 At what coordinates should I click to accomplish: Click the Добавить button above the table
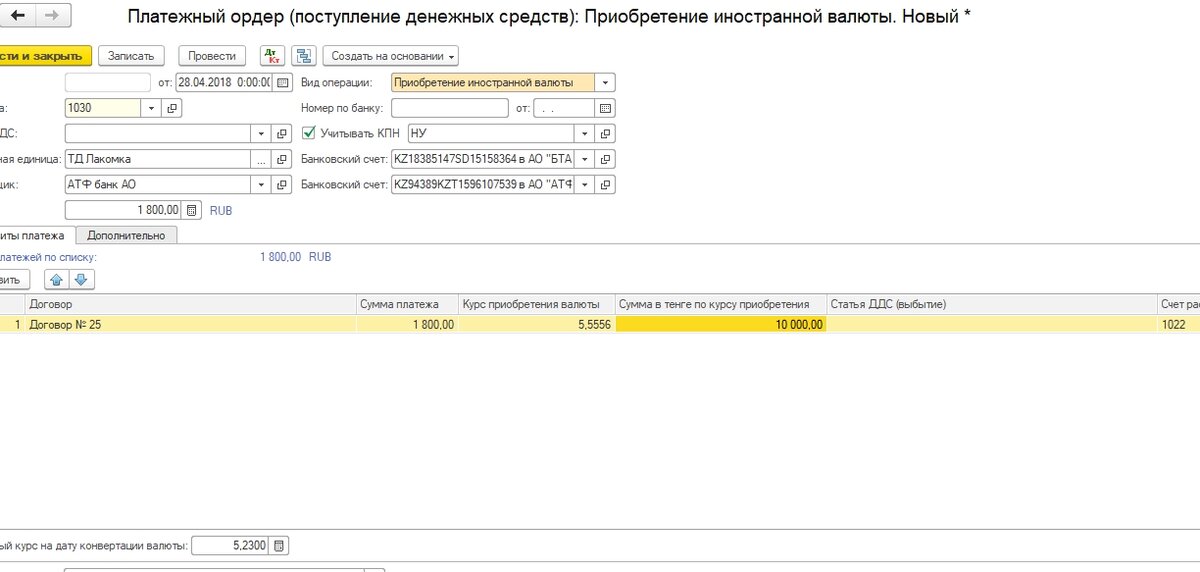click(x=15, y=279)
